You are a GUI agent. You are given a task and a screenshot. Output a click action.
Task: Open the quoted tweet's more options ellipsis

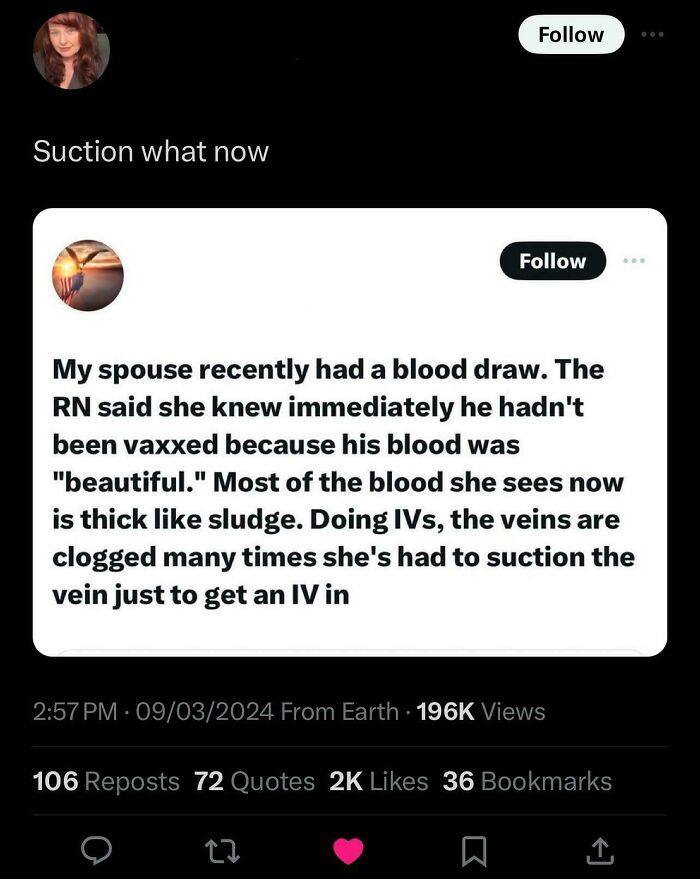click(x=634, y=261)
